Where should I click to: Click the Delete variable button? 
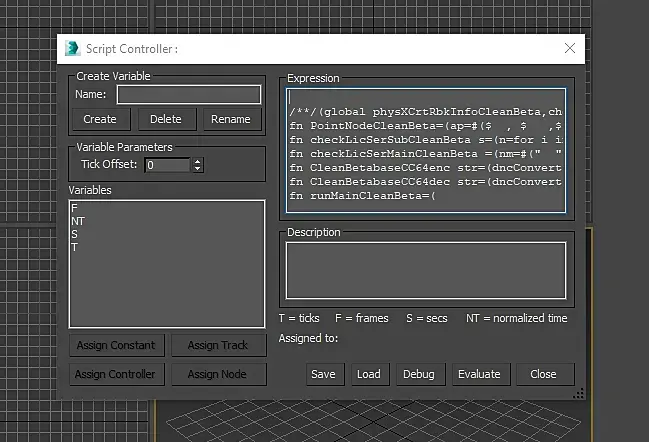click(x=166, y=119)
